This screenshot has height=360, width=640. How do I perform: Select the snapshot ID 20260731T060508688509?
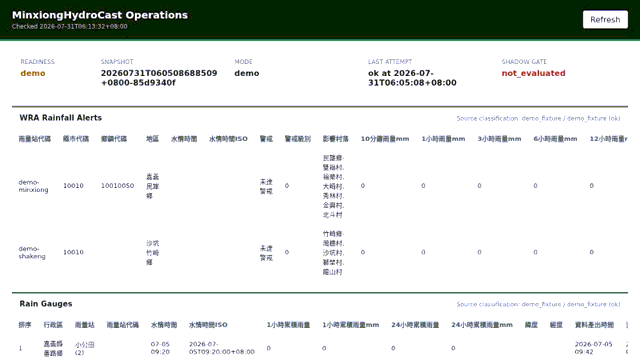point(159,73)
